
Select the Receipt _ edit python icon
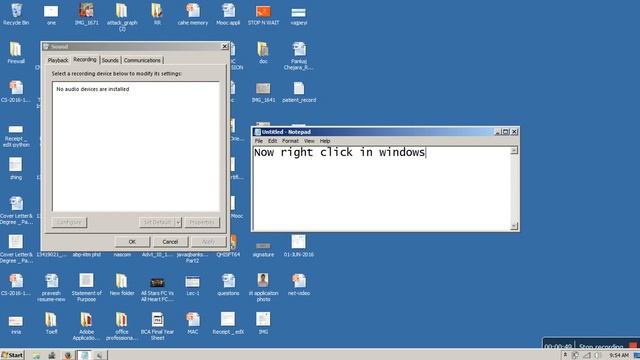pyautogui.click(x=16, y=135)
